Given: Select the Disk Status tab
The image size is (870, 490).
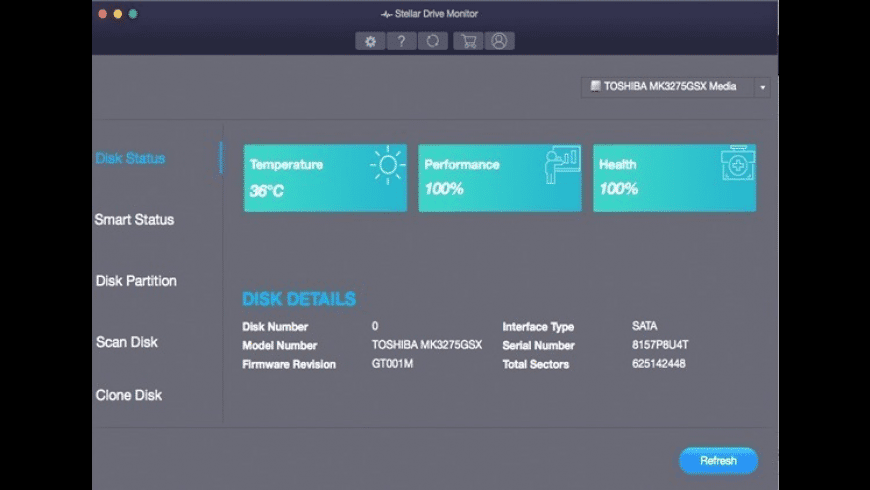Looking at the screenshot, I should tap(130, 159).
